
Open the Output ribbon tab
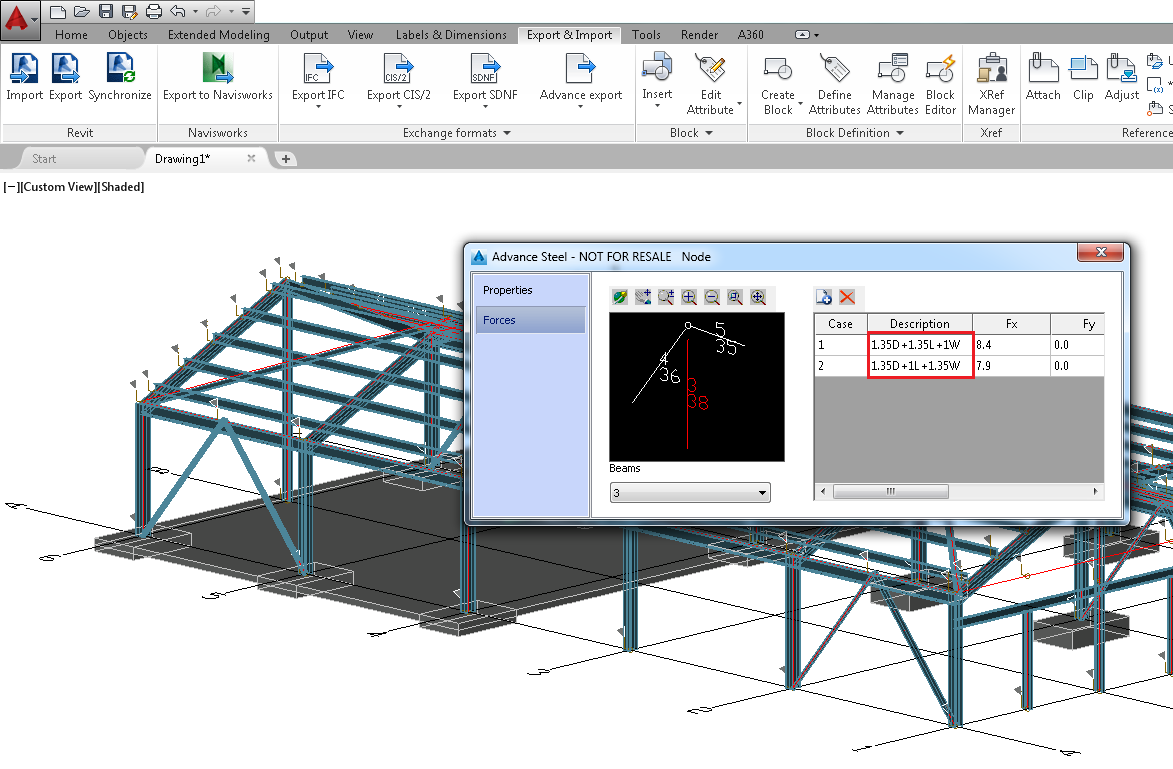coord(309,34)
